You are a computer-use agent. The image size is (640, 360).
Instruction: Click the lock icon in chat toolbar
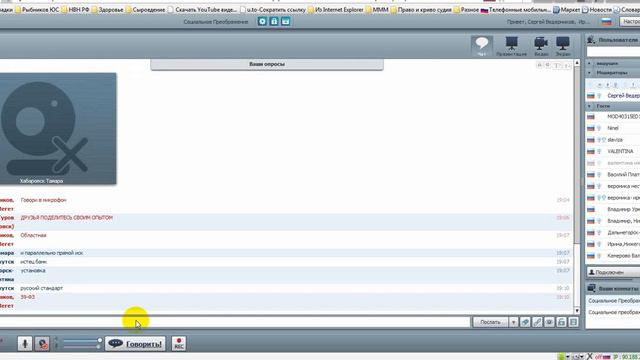tap(562, 322)
